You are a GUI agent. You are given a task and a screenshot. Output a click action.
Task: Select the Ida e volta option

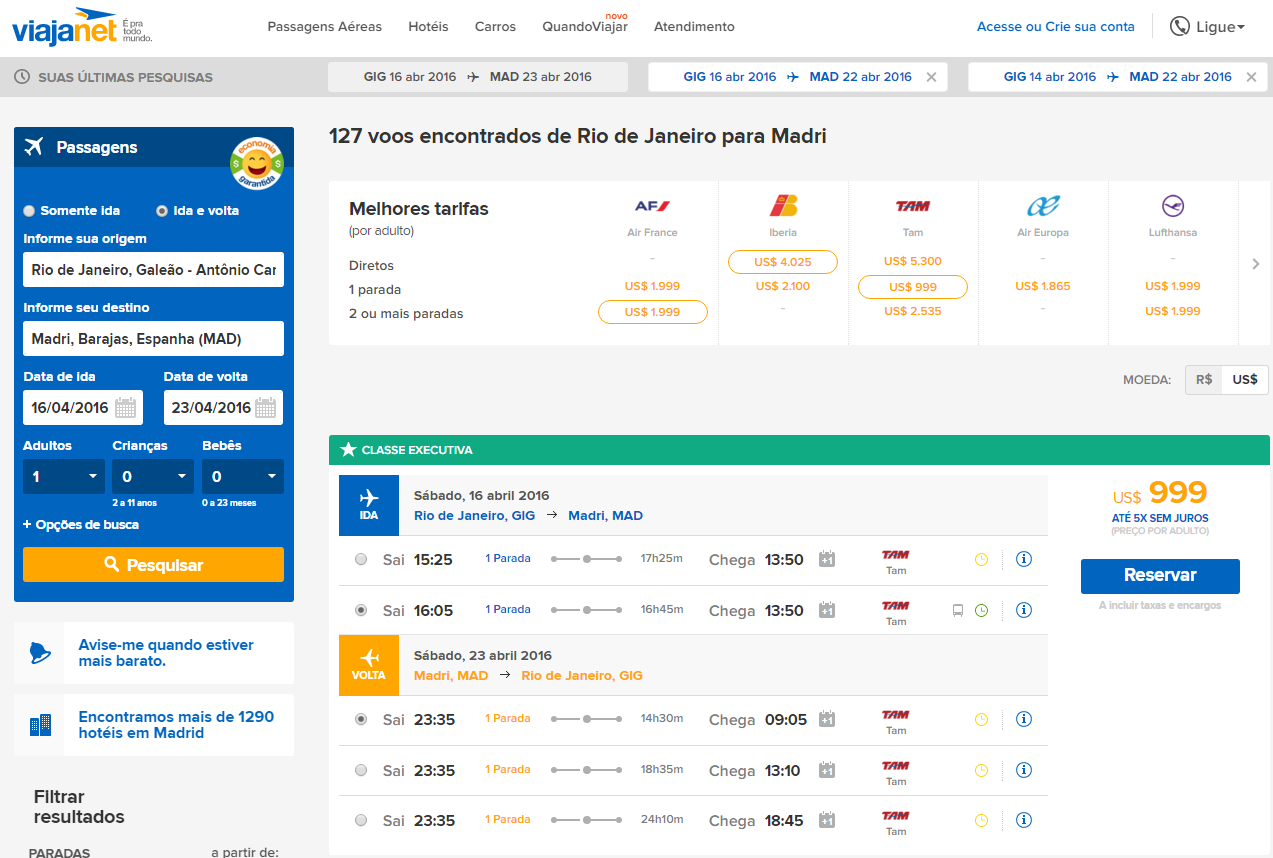[162, 211]
